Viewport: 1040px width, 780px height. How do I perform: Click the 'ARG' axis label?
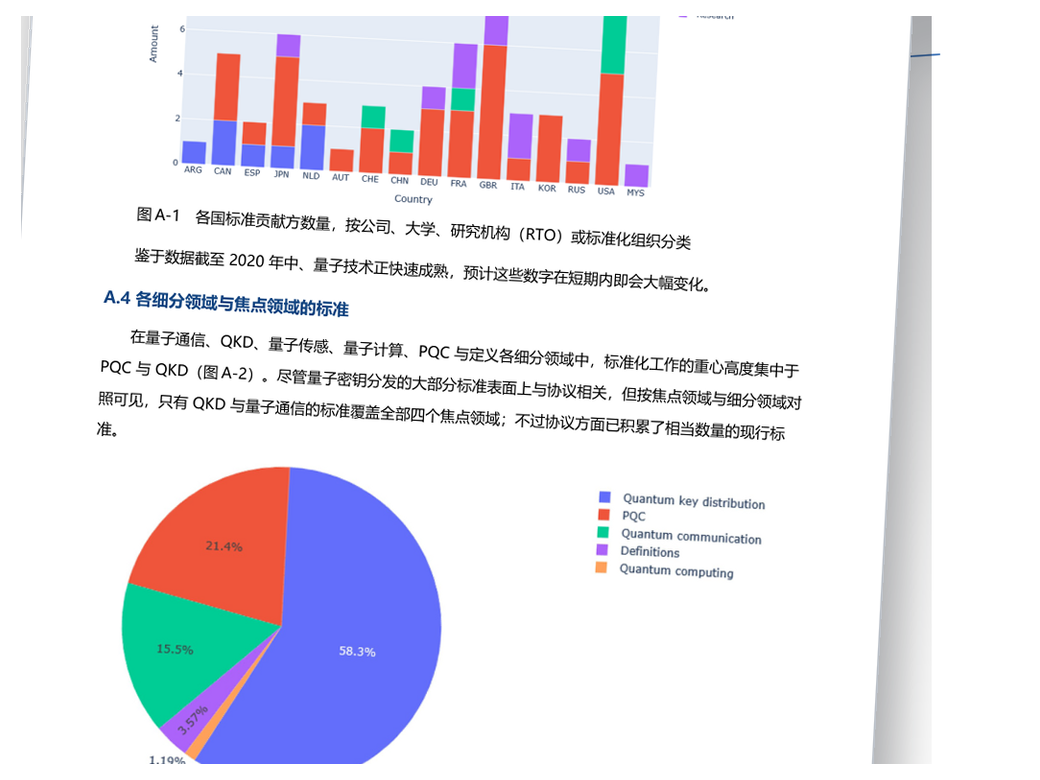(x=193, y=170)
